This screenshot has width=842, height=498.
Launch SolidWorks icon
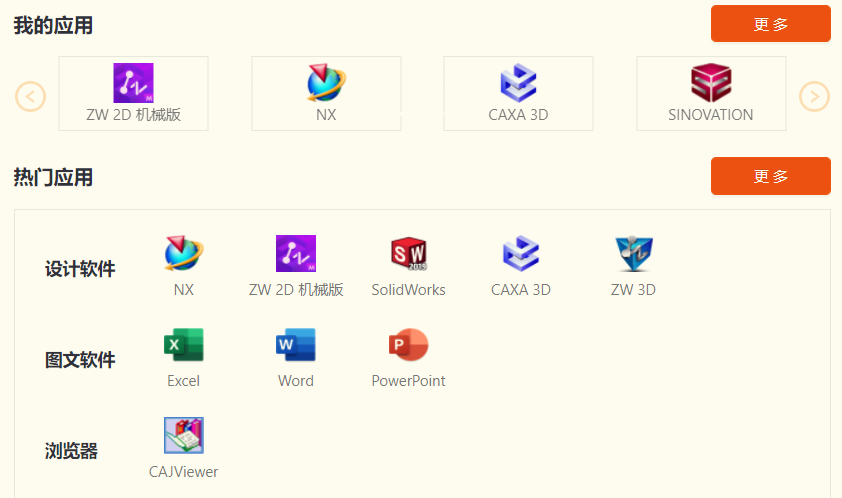(409, 253)
